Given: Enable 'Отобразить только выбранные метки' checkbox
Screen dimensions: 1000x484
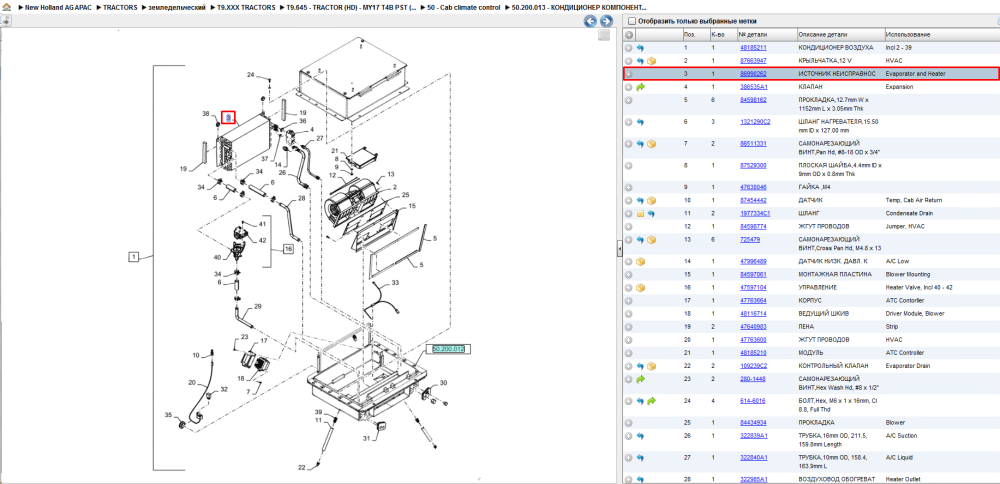Looking at the screenshot, I should (631, 21).
